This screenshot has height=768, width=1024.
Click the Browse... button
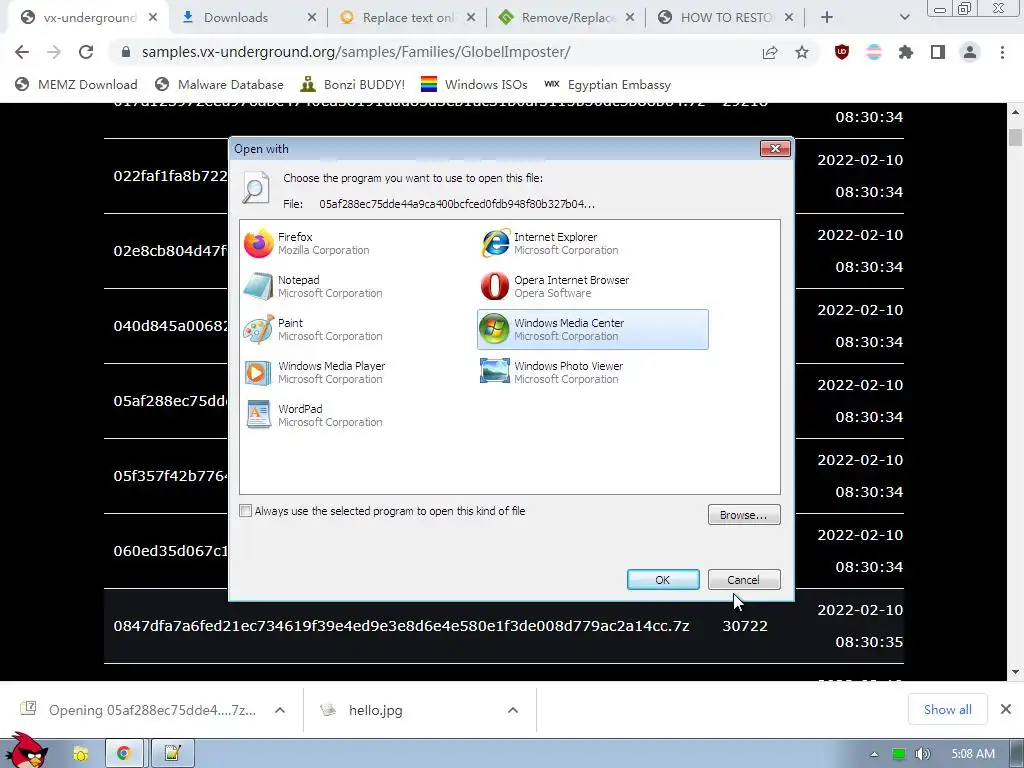click(x=744, y=515)
